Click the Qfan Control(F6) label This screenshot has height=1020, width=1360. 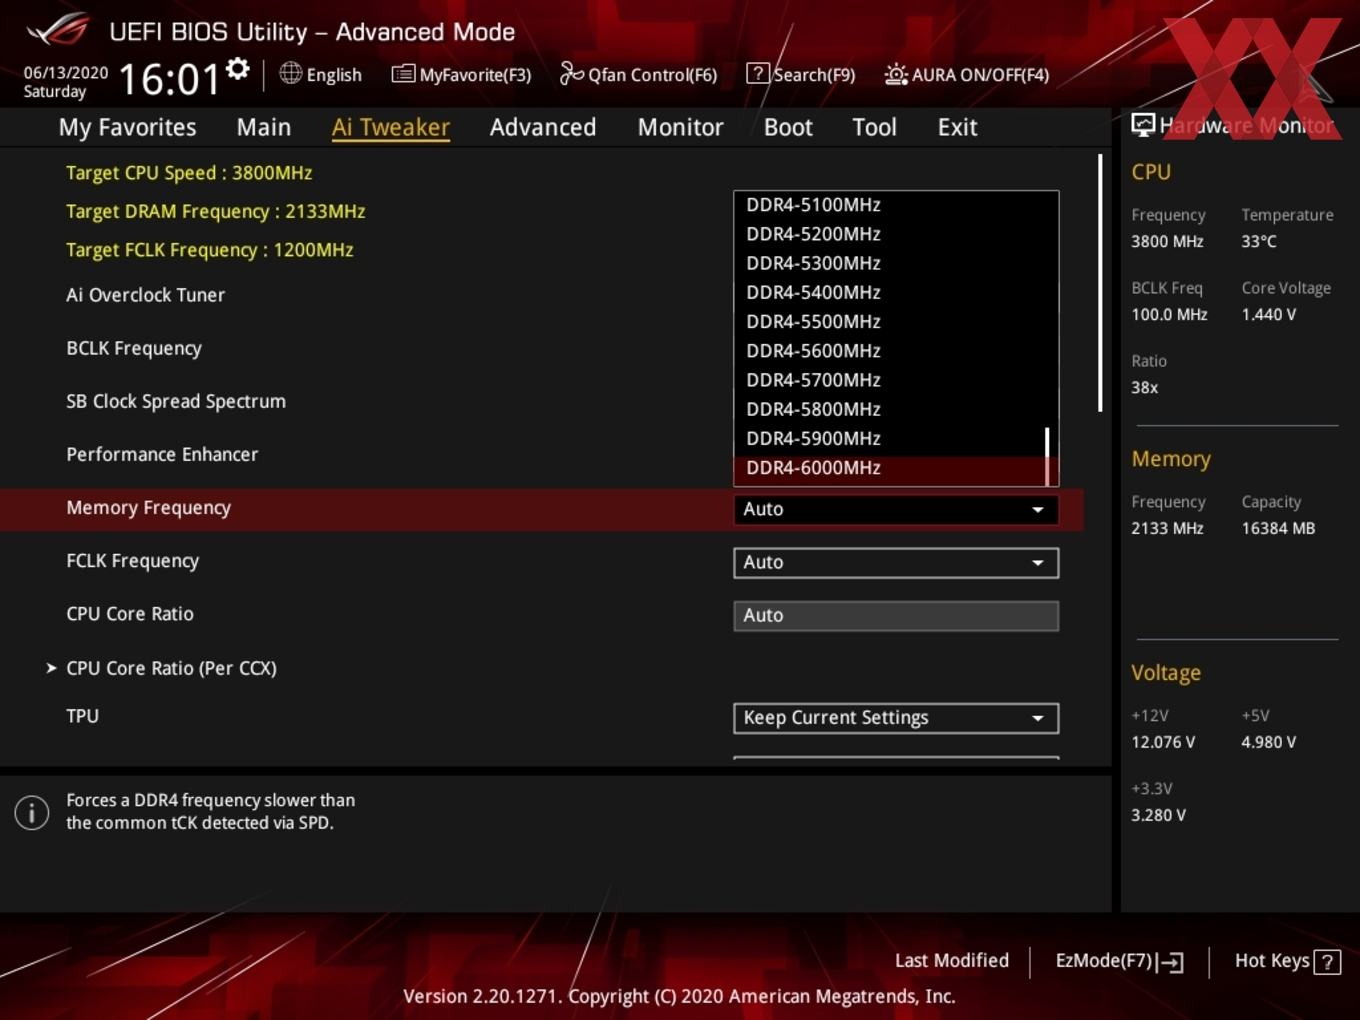(x=652, y=75)
